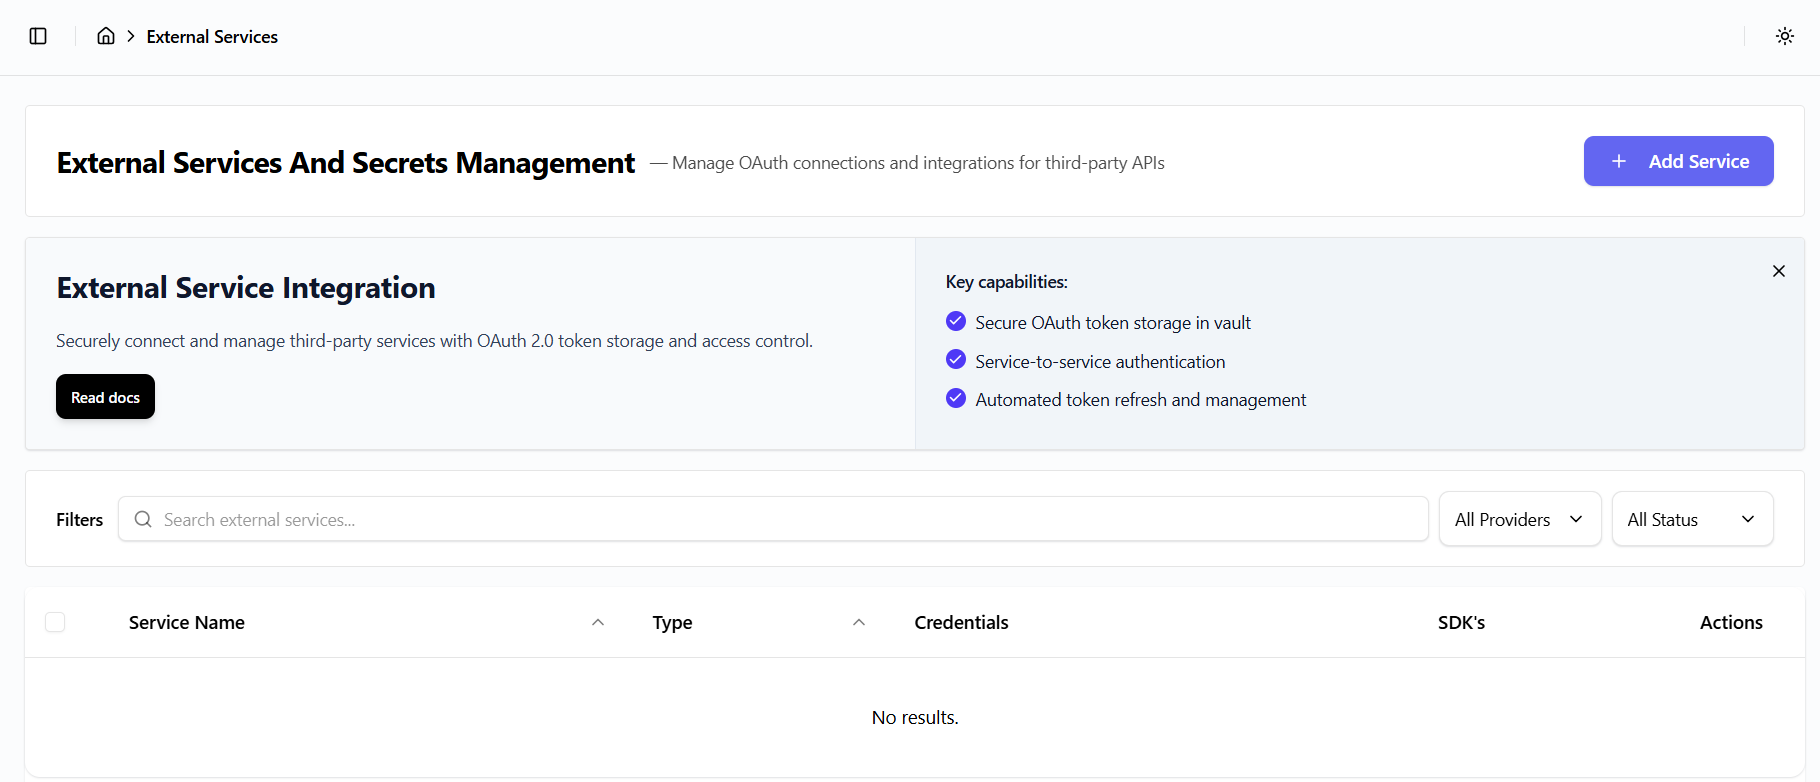This screenshot has height=782, width=1820.
Task: Click the SDK's column header
Action: pos(1462,622)
